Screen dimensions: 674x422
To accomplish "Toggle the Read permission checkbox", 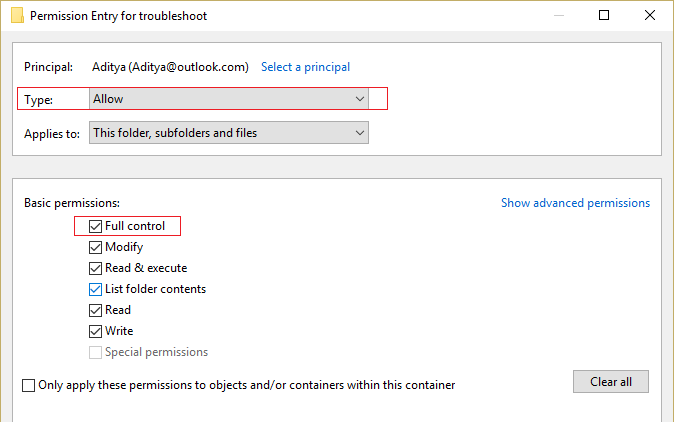I will coord(95,310).
